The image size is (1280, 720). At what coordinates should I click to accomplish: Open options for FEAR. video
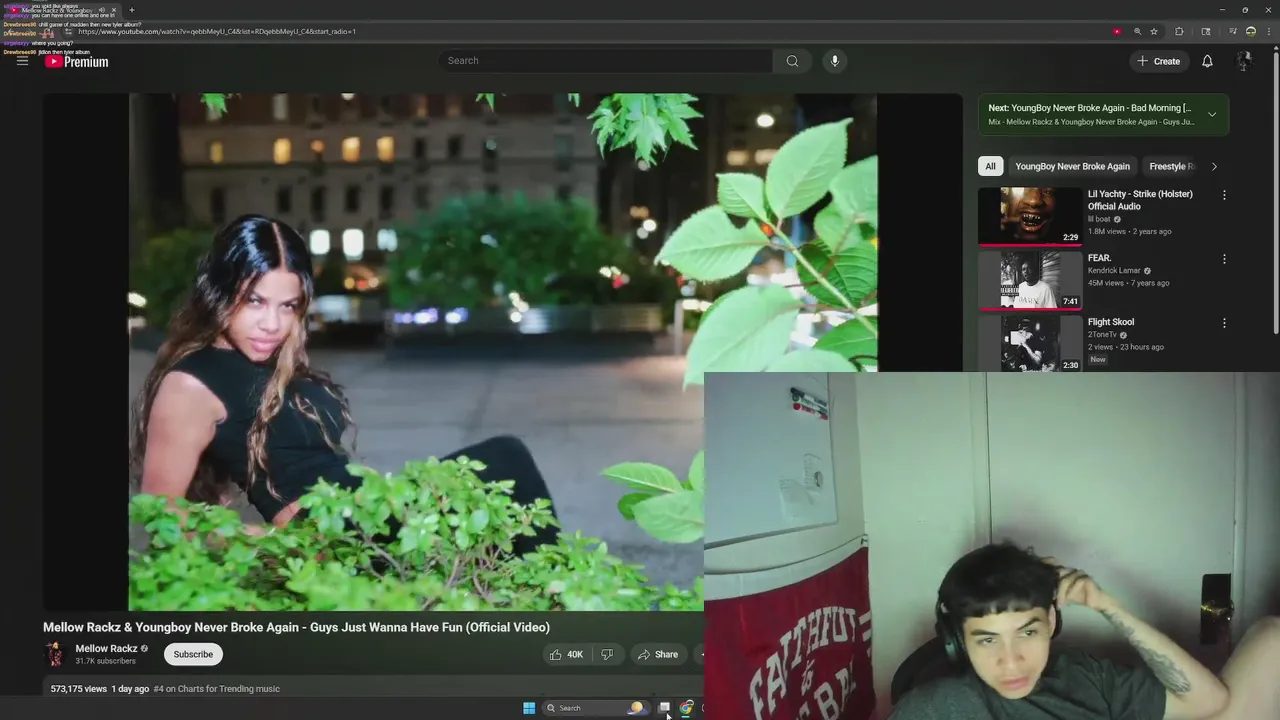click(1224, 259)
